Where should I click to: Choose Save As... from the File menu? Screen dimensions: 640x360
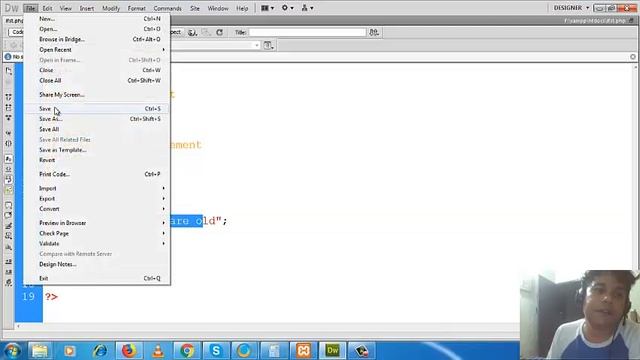point(97,119)
